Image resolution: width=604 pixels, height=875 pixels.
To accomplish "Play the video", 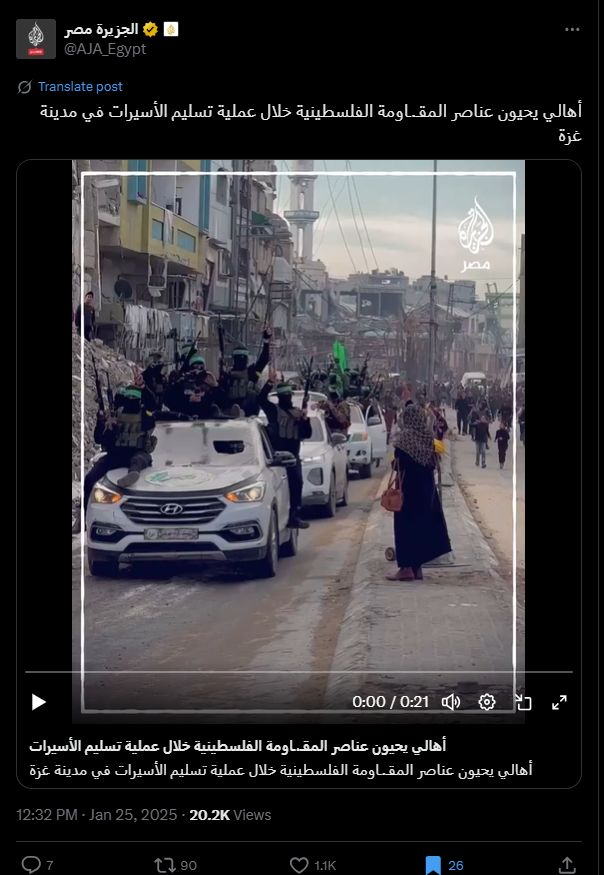I will point(39,702).
